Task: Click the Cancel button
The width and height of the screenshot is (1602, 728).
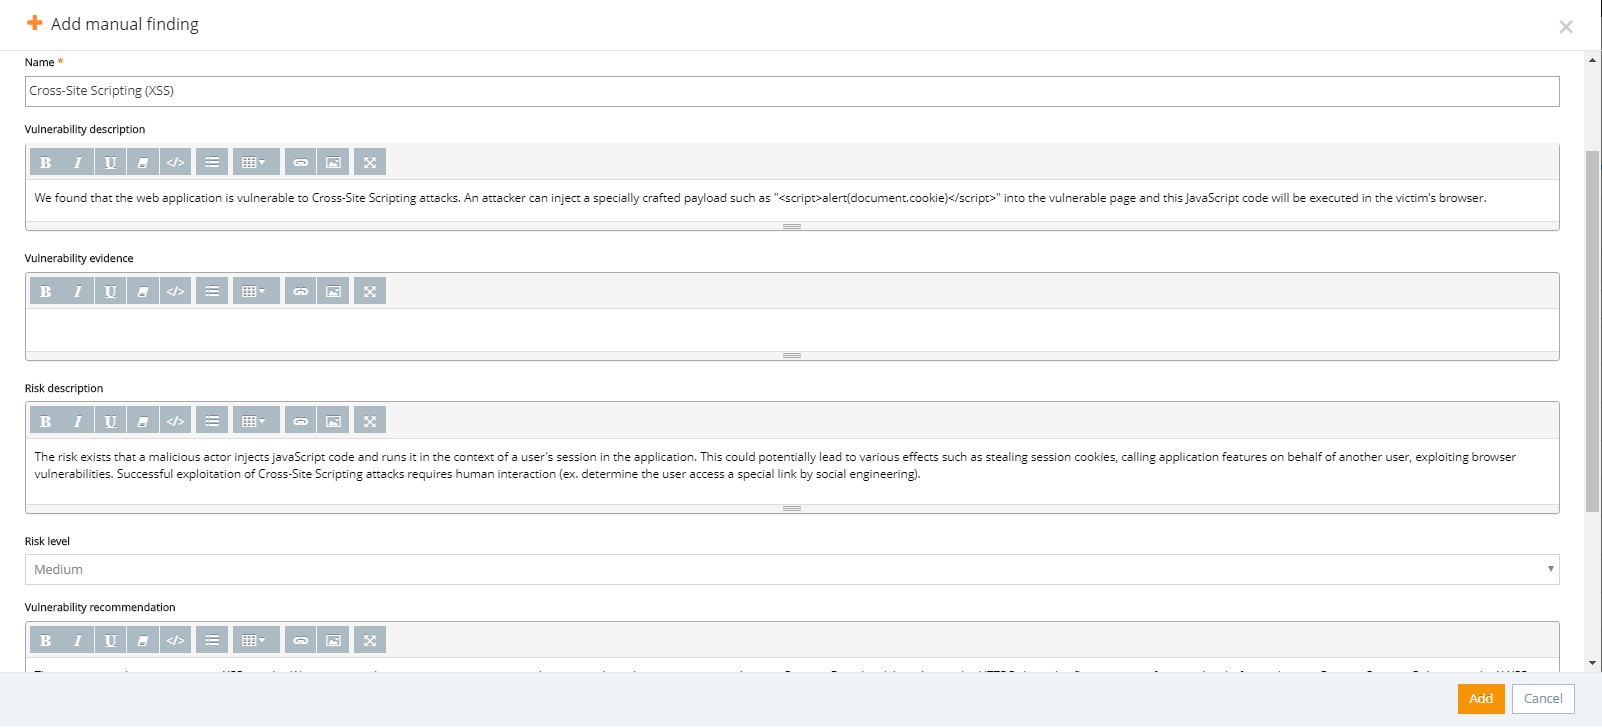Action: [x=1543, y=699]
